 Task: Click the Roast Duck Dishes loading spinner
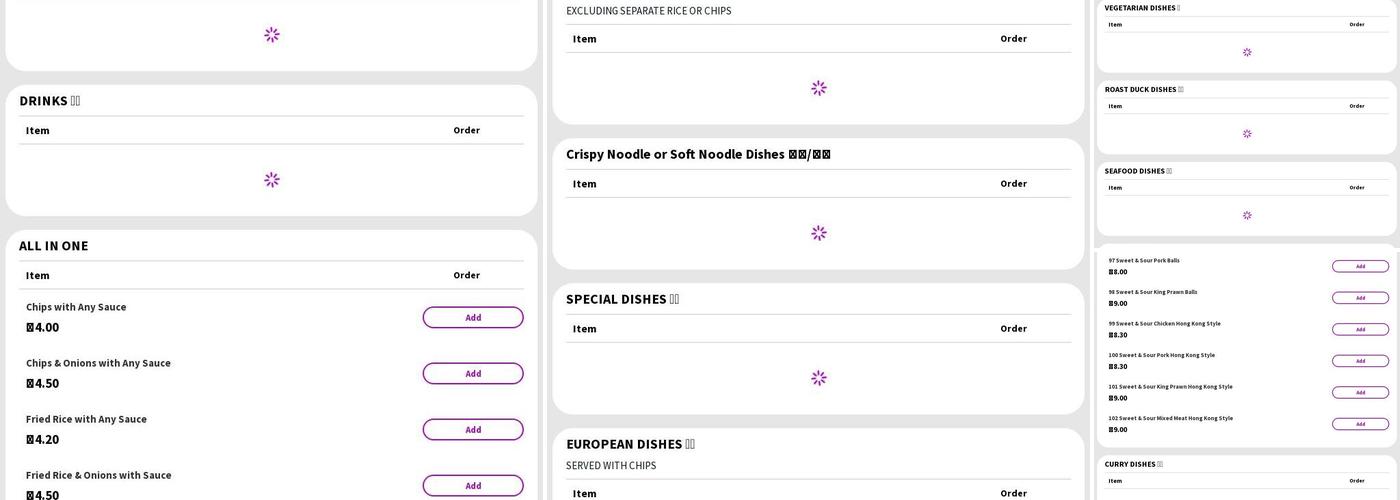click(1247, 134)
